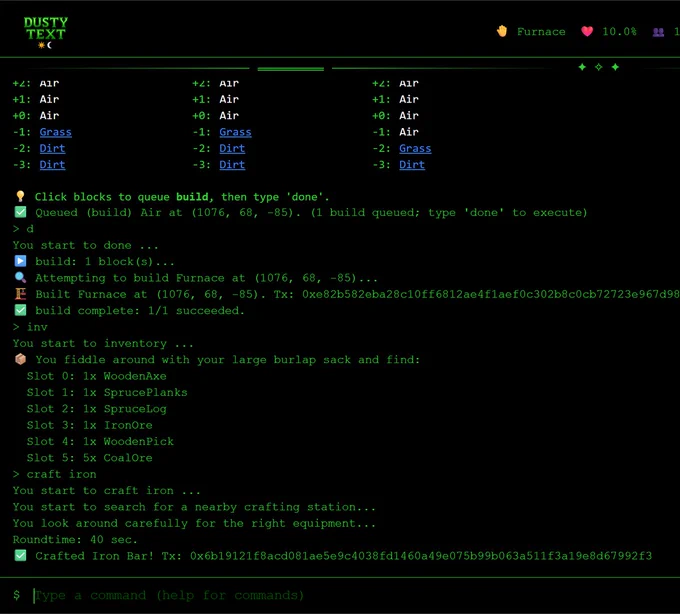Click the dollar sign prompt
This screenshot has width=680, height=614.
[16, 595]
